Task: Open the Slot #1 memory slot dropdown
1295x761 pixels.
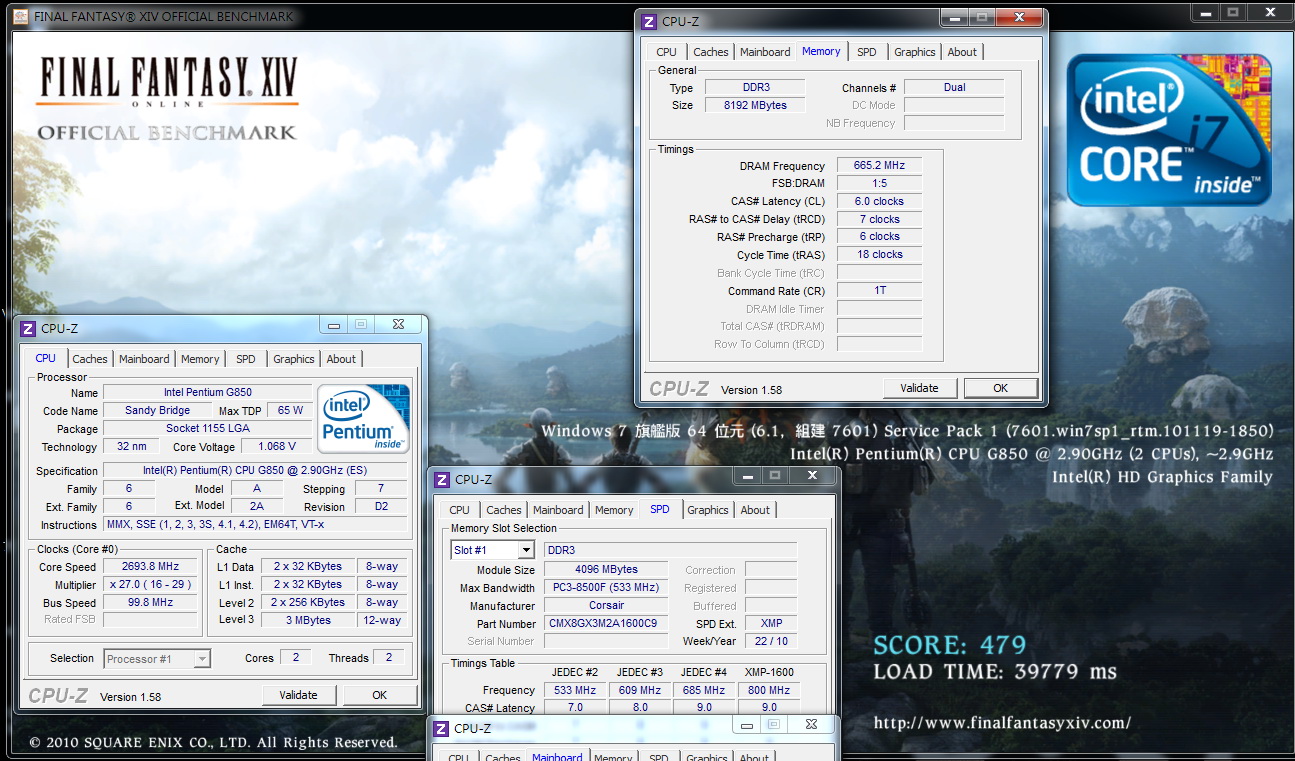Action: 526,550
